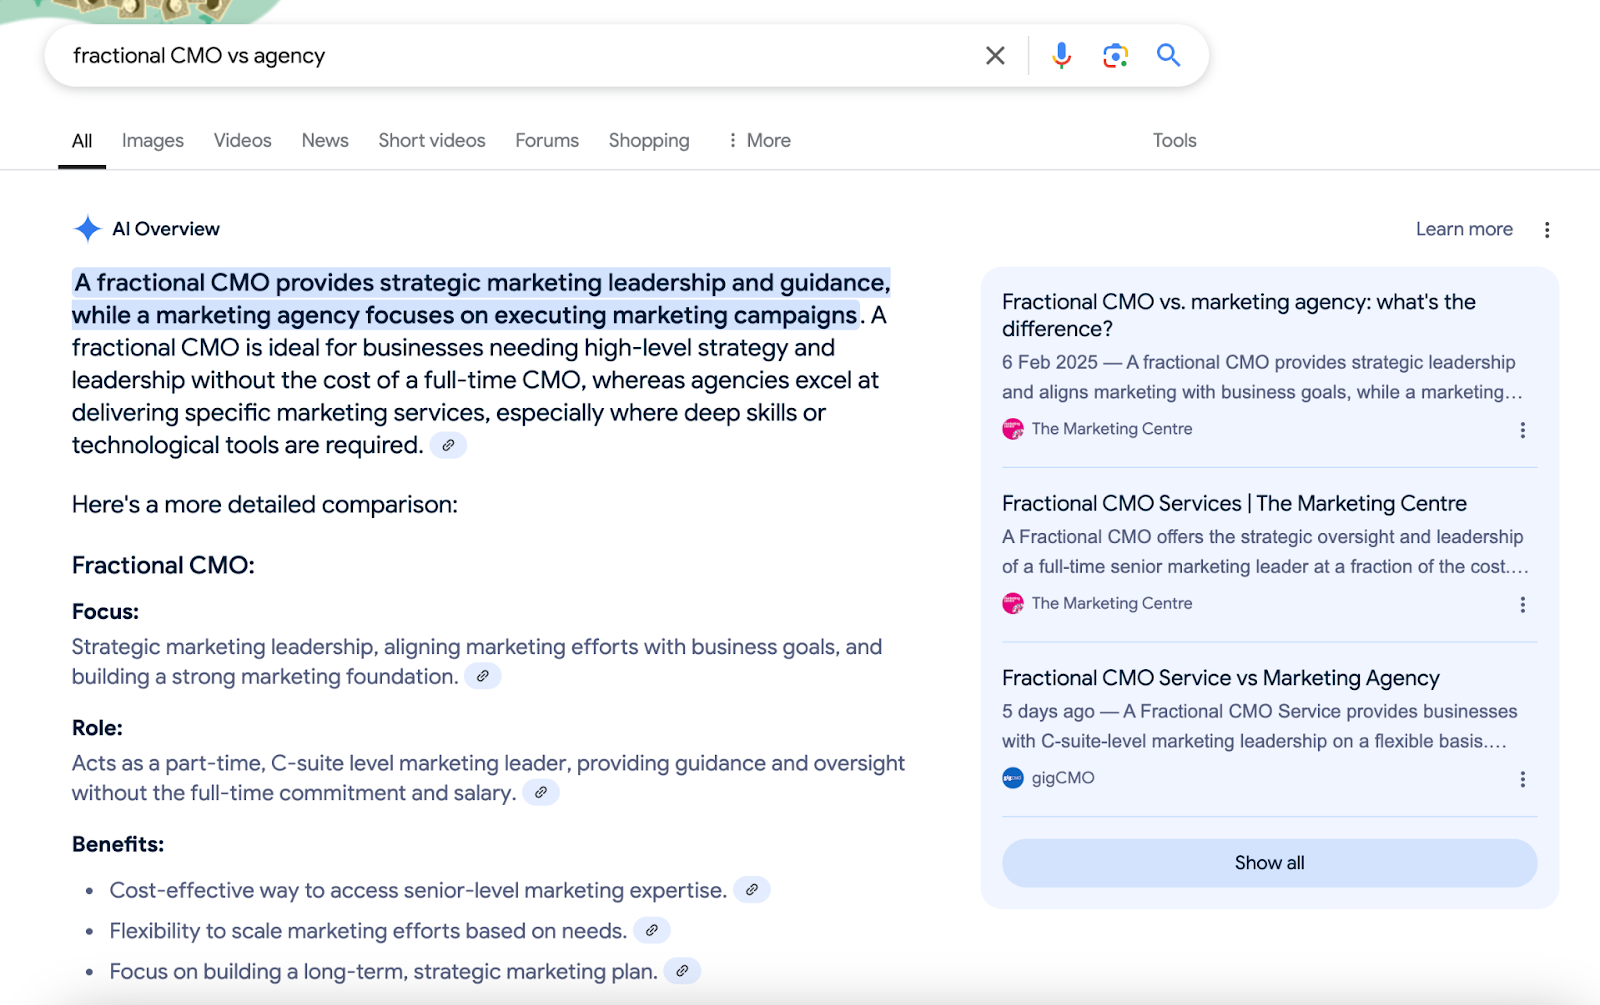Click the 'Focus:' subheading
The height and width of the screenshot is (1005, 1600).
(105, 612)
